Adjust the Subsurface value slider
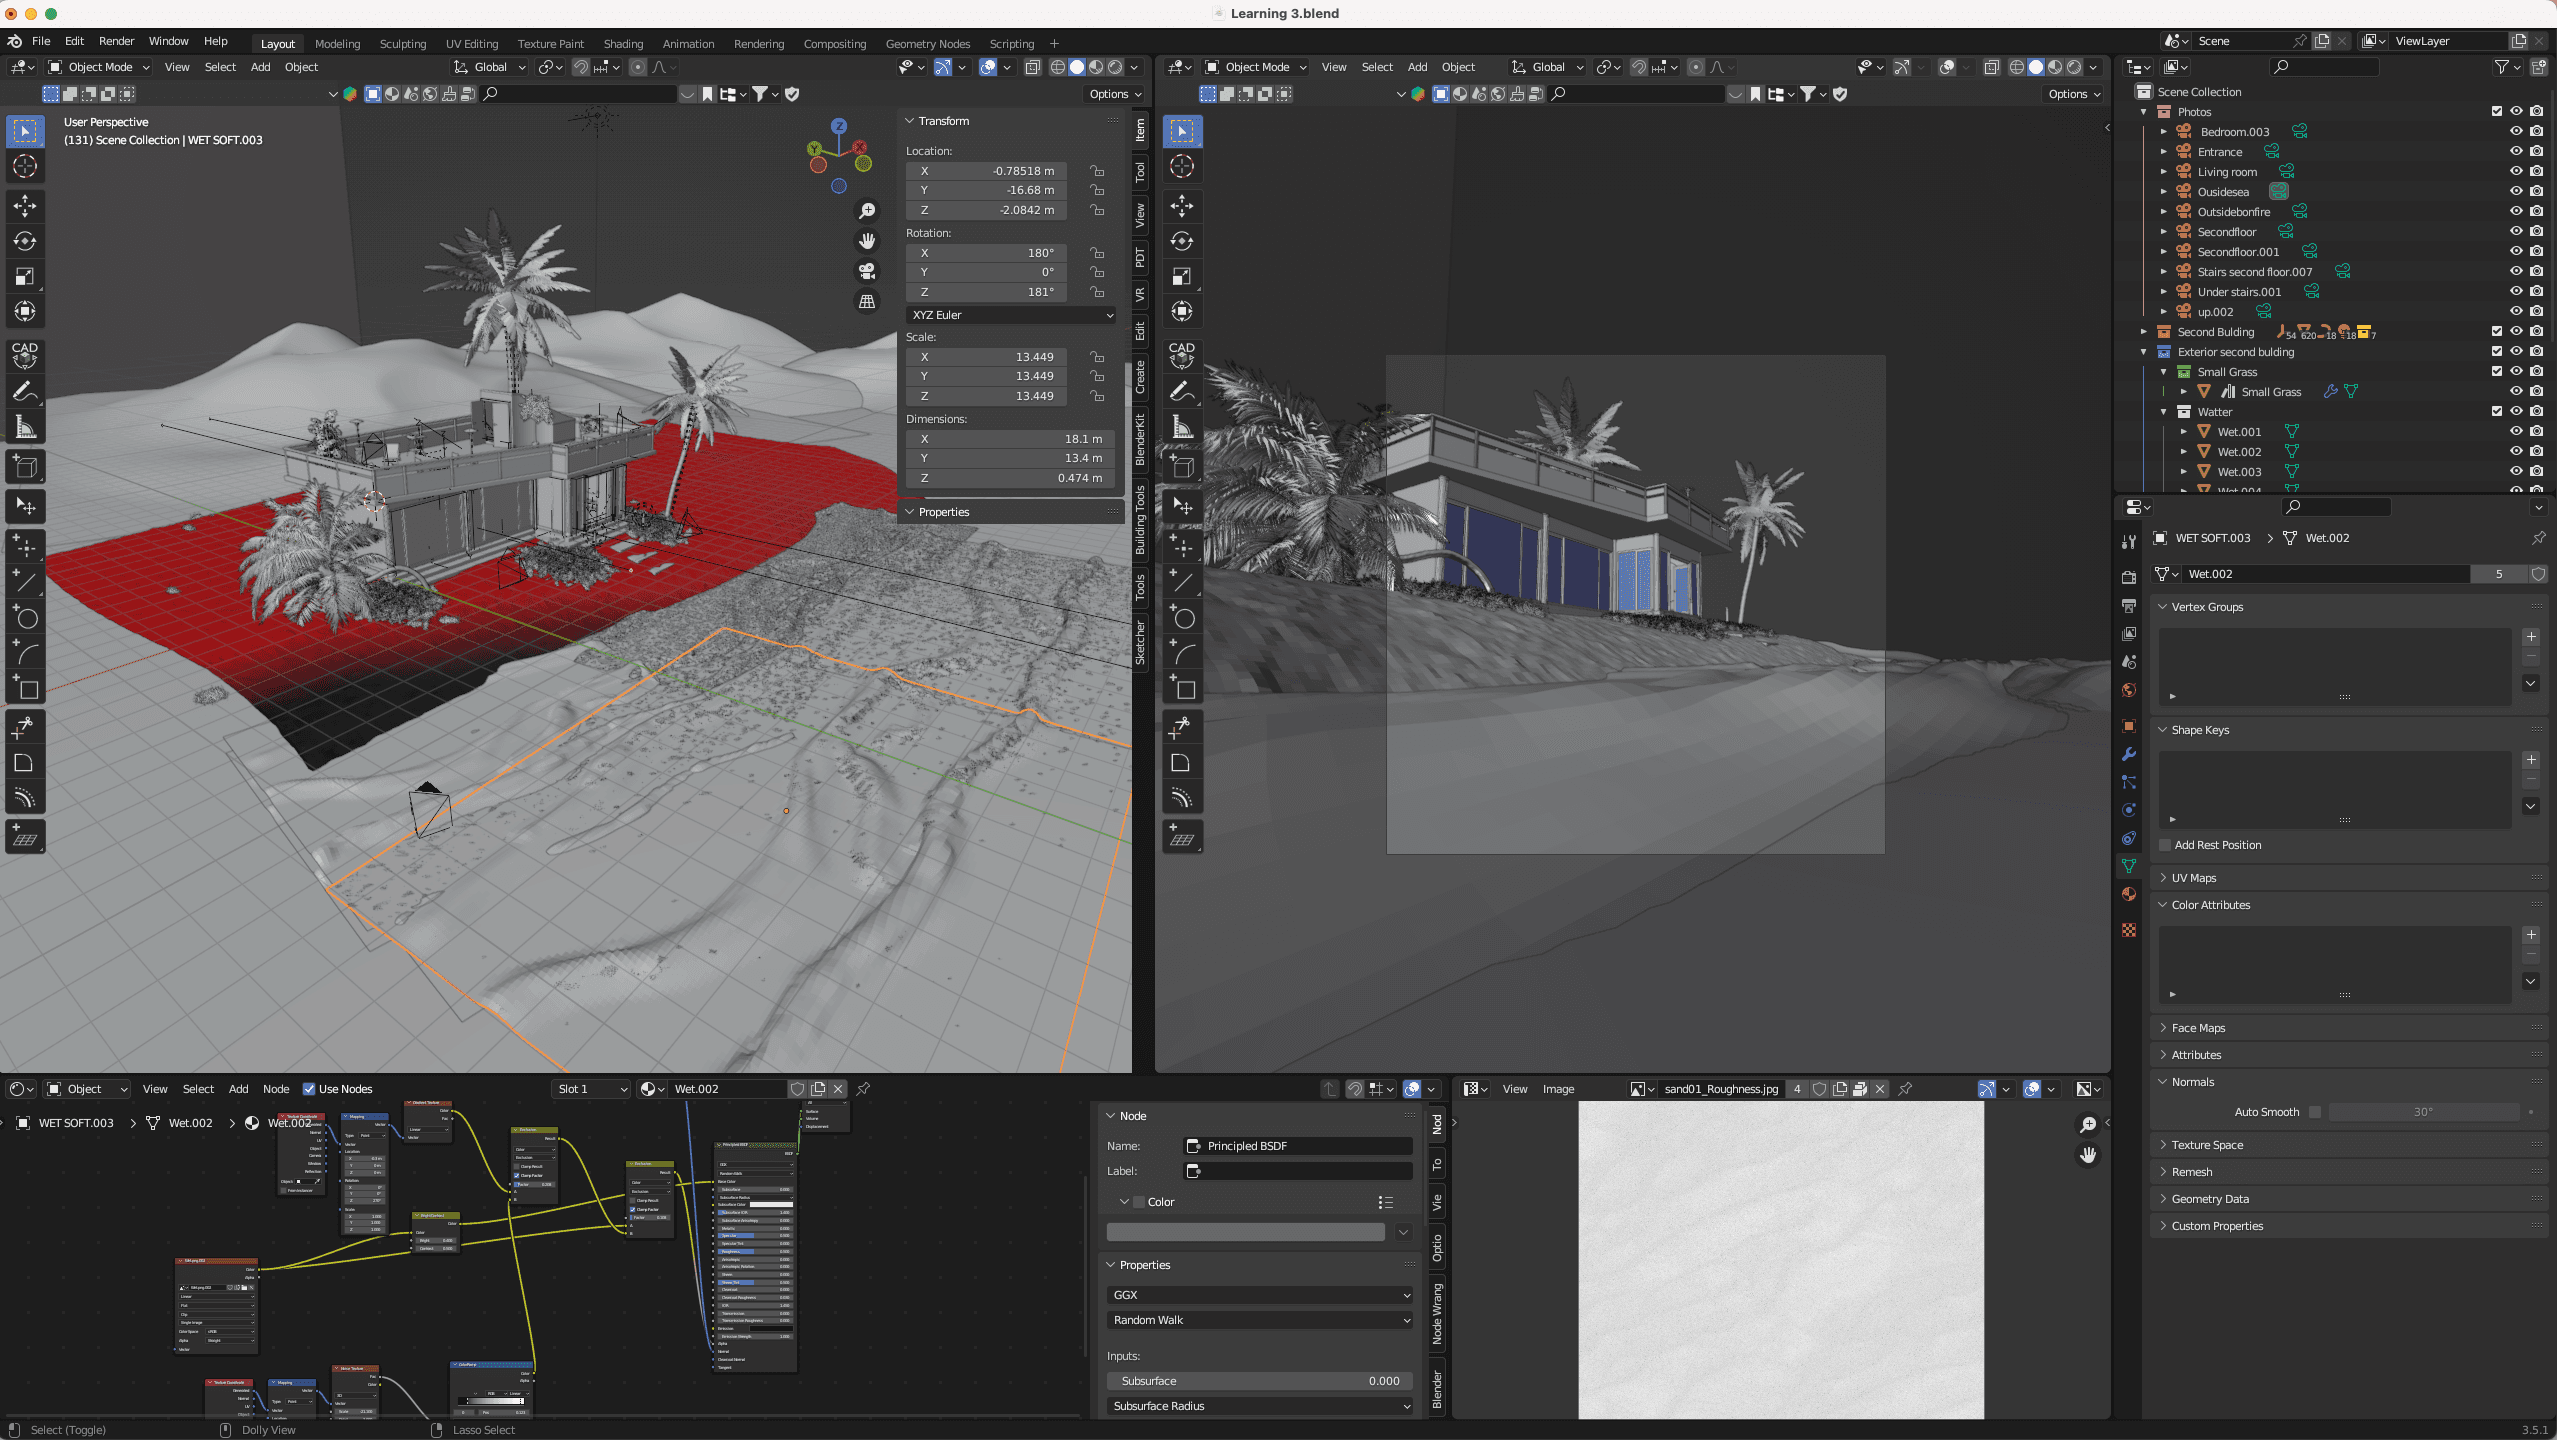 [1260, 1381]
